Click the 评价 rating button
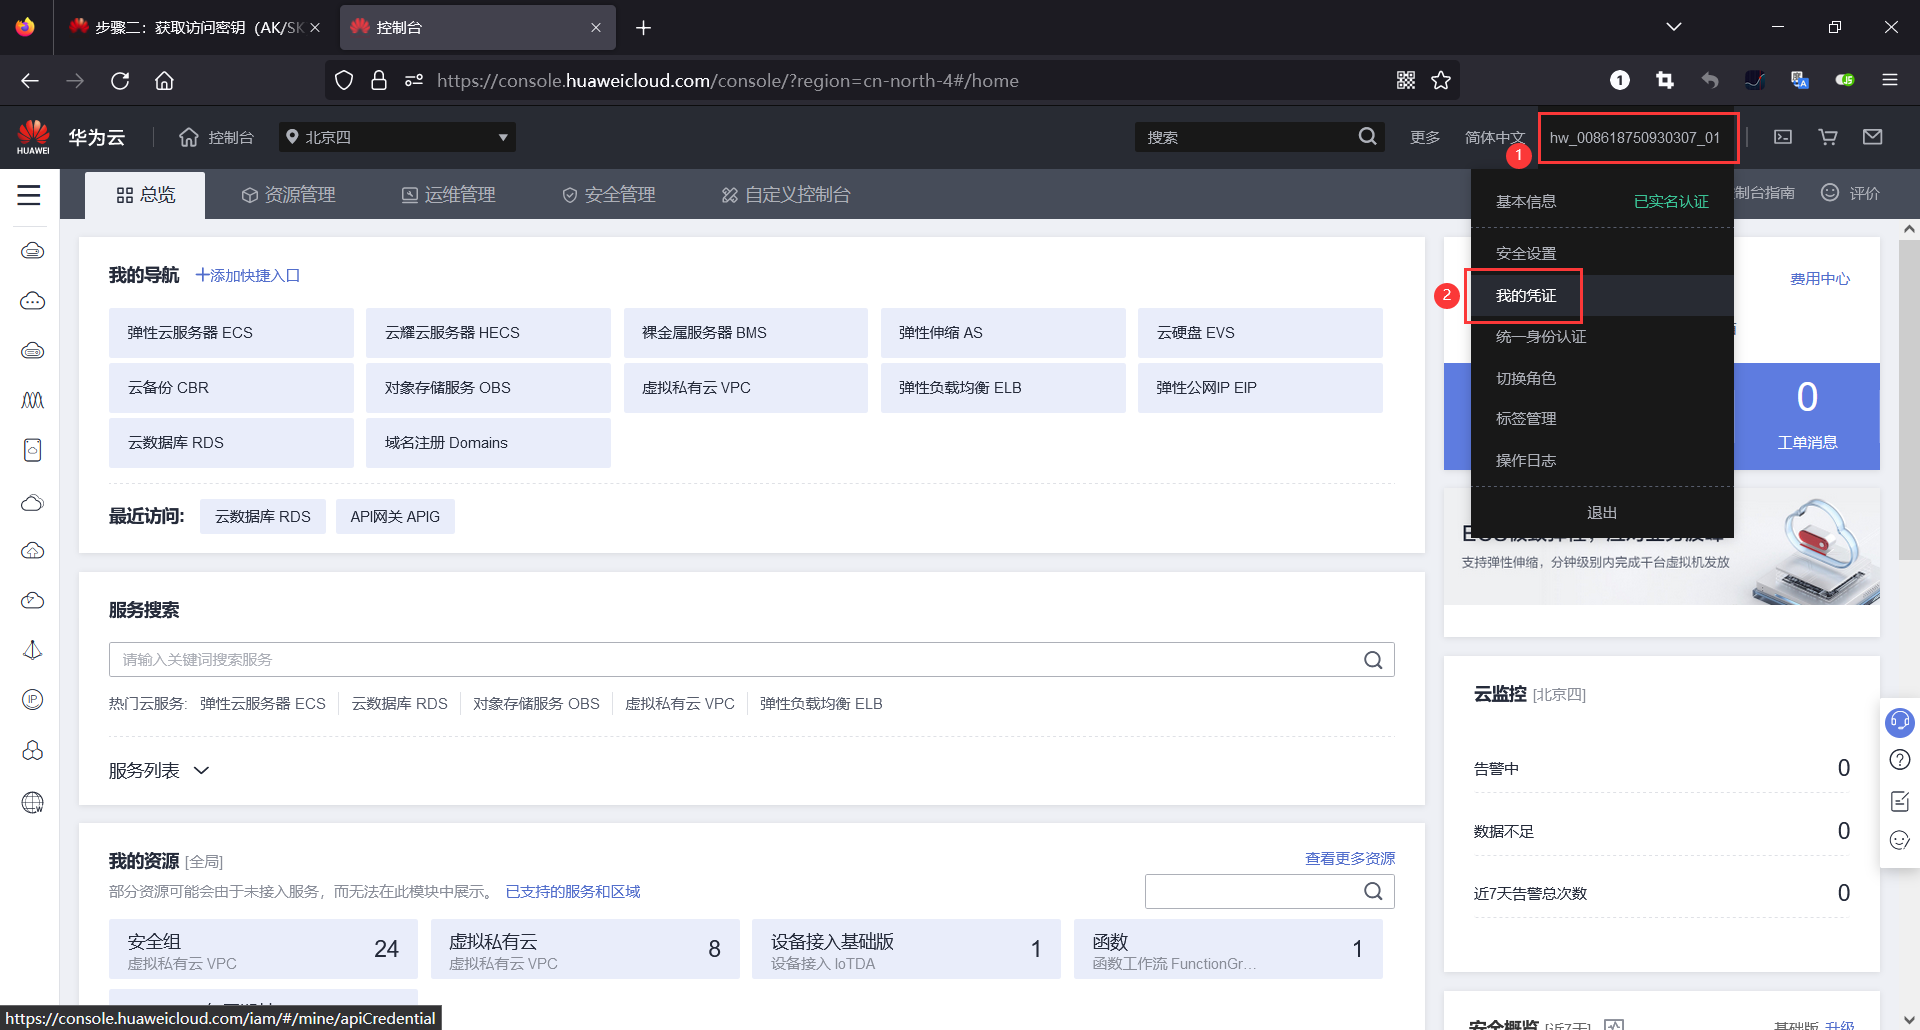The image size is (1920, 1030). pos(1851,193)
